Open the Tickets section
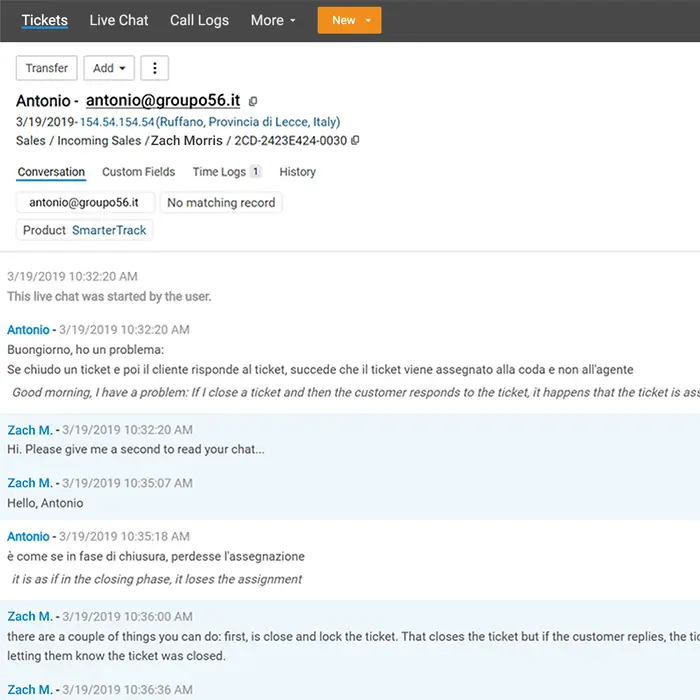The image size is (700, 700). 45,20
